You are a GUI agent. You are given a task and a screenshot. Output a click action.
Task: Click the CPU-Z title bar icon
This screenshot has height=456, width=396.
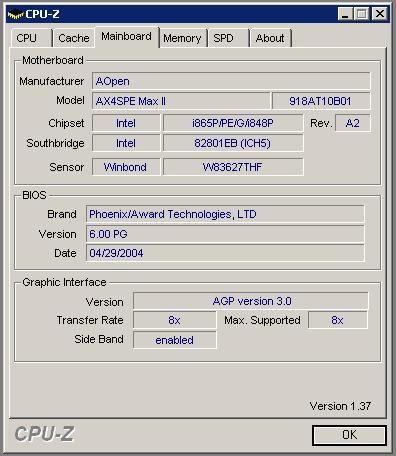coord(16,14)
